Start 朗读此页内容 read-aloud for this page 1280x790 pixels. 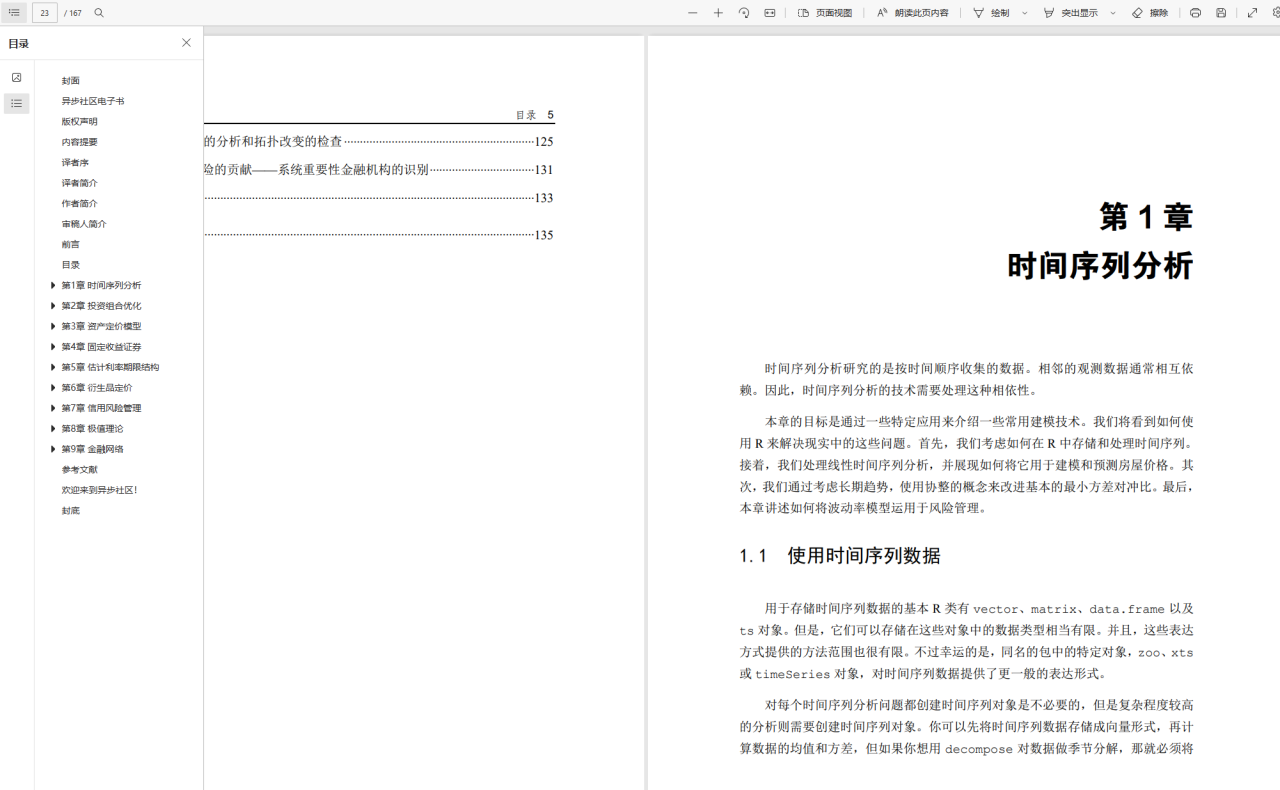pos(912,12)
